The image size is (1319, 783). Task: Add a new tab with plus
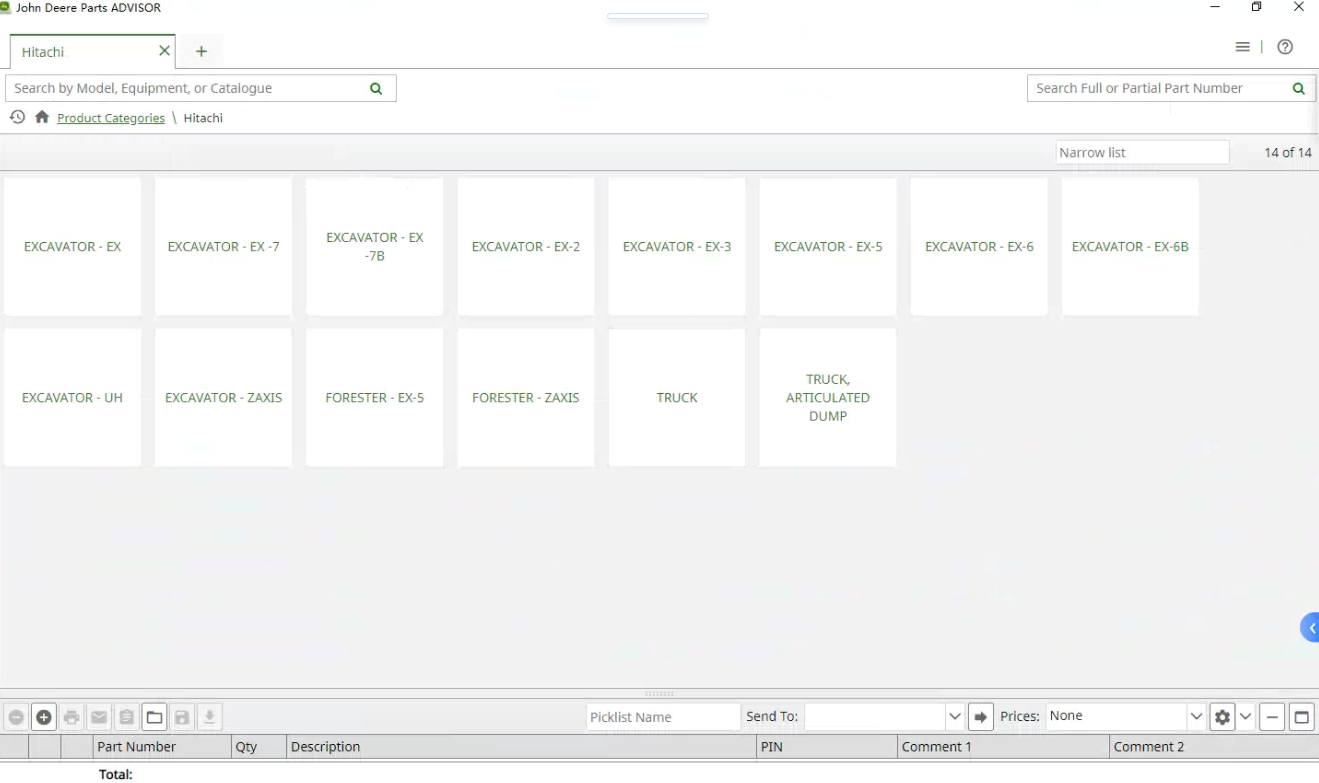pyautogui.click(x=201, y=51)
